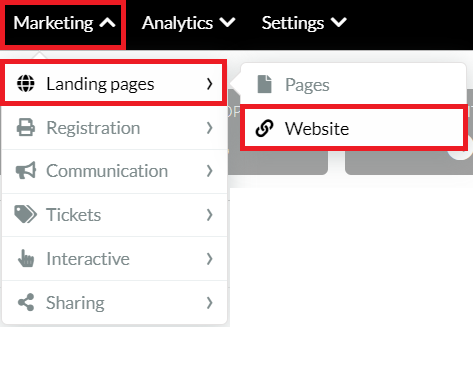Click the globe icon beside Landing pages
The image size is (473, 369).
pyautogui.click(x=26, y=83)
